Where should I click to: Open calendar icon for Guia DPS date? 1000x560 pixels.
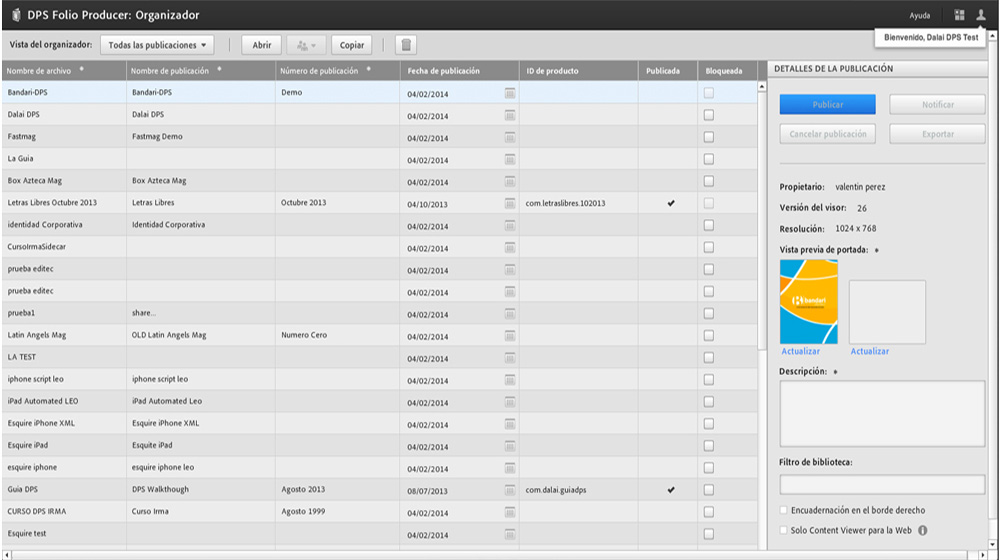coord(510,490)
